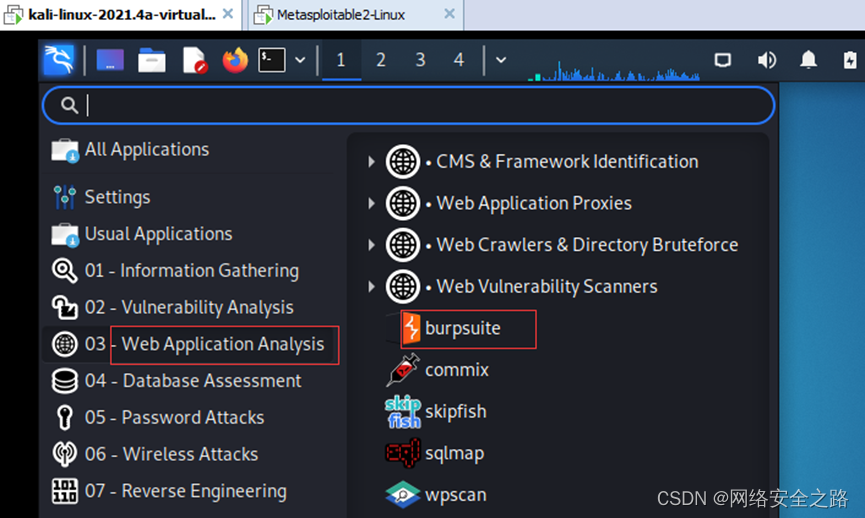
Task: Open the terminal emulator icon
Action: [x=272, y=60]
